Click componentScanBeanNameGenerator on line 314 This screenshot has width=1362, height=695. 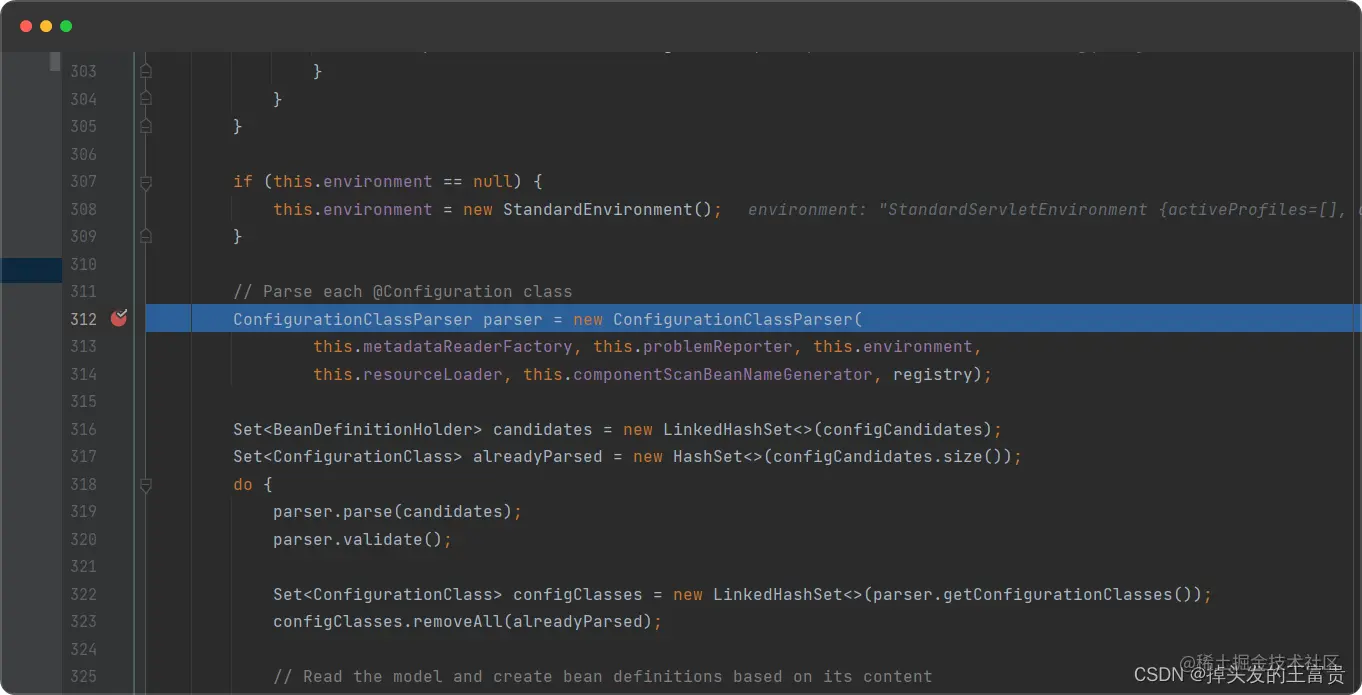pyautogui.click(x=723, y=374)
